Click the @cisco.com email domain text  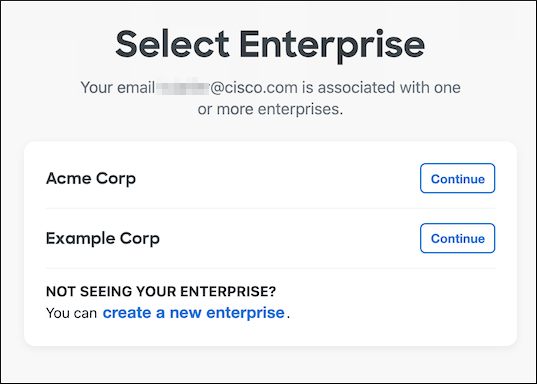(x=254, y=88)
